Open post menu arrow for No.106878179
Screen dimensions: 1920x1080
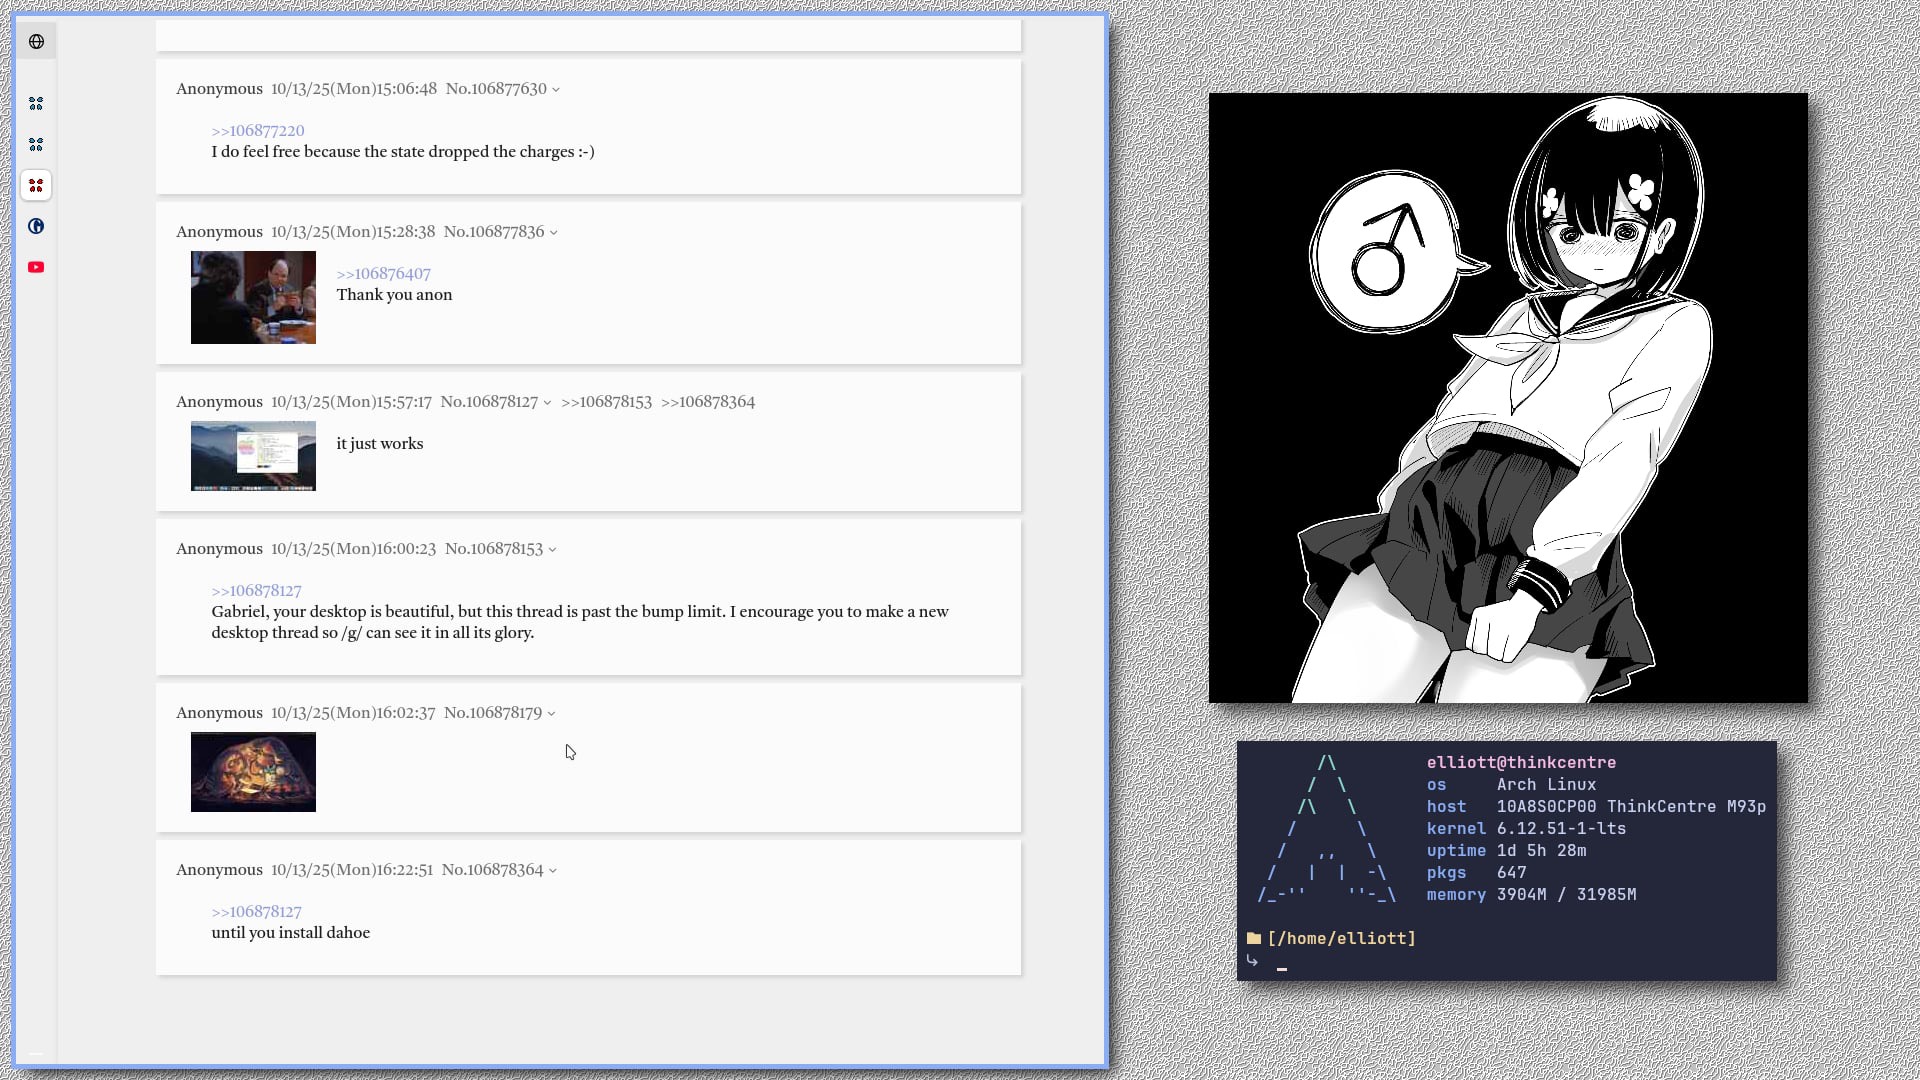tap(551, 714)
